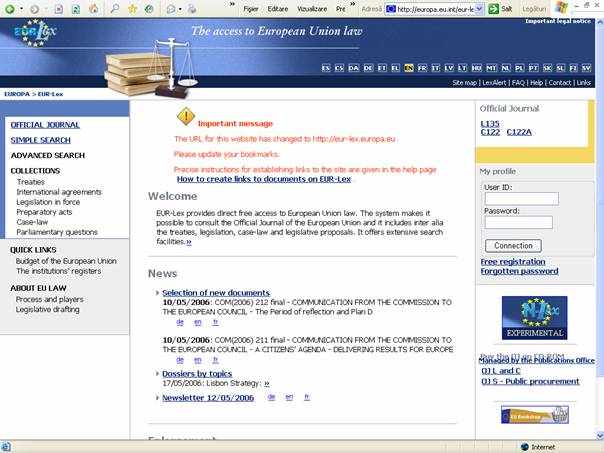
Task: Open Budget of the European Union quick link
Action: (66, 261)
